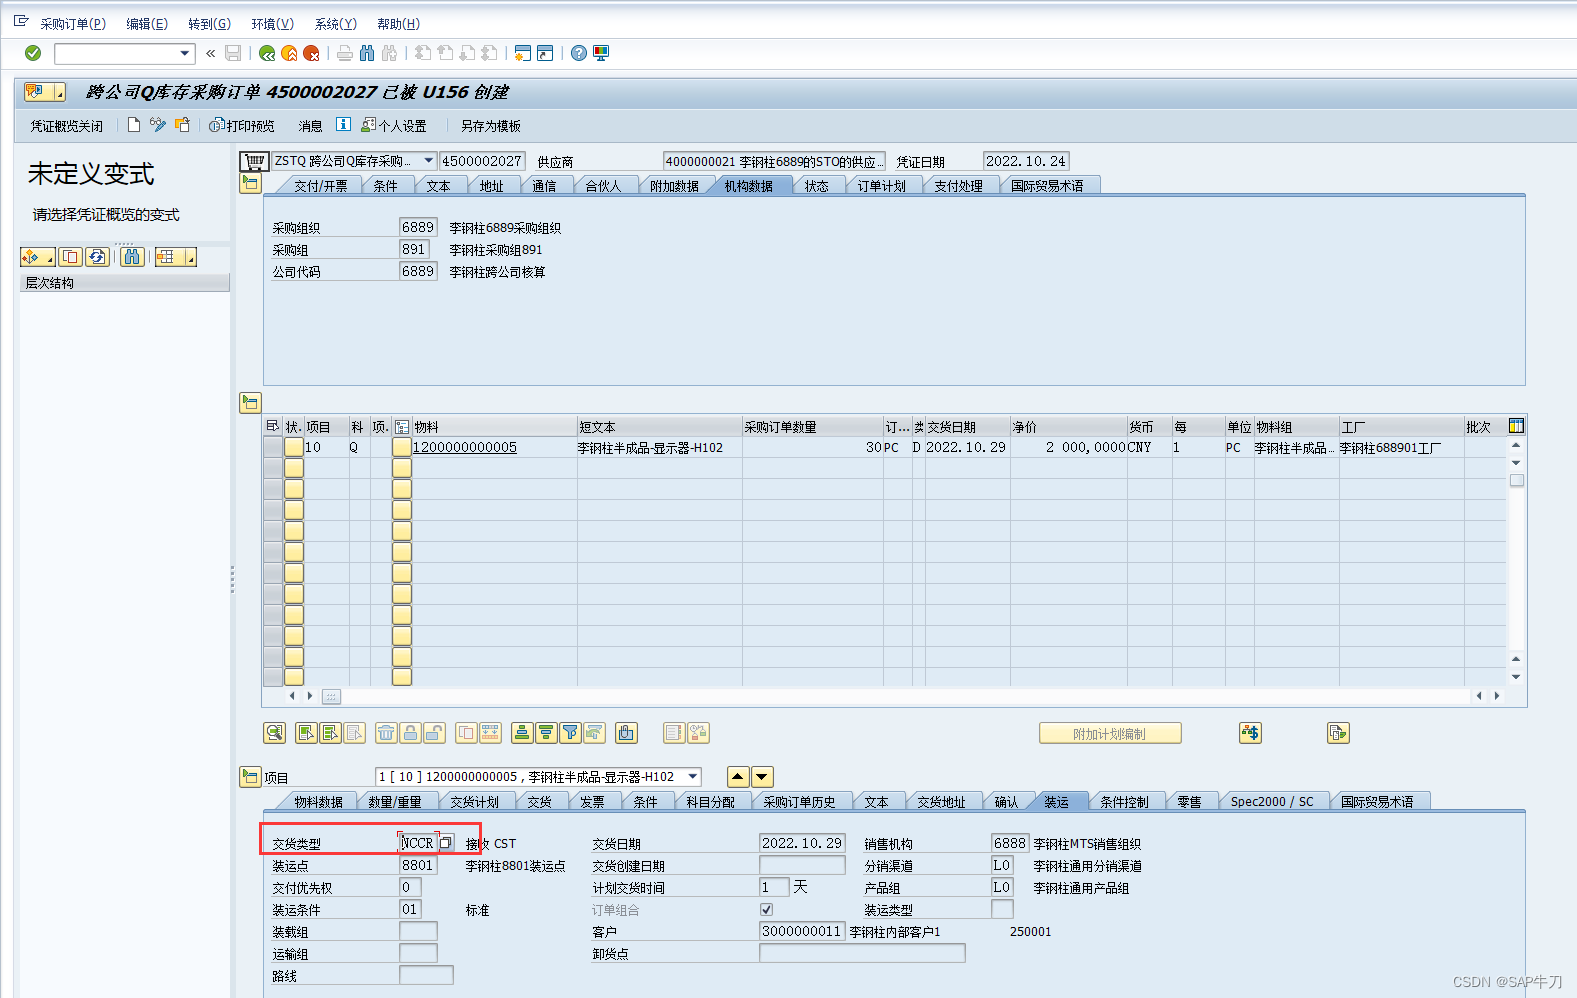Viewport: 1577px width, 998px height.
Task: Click the red Cancel icon
Action: tap(311, 53)
